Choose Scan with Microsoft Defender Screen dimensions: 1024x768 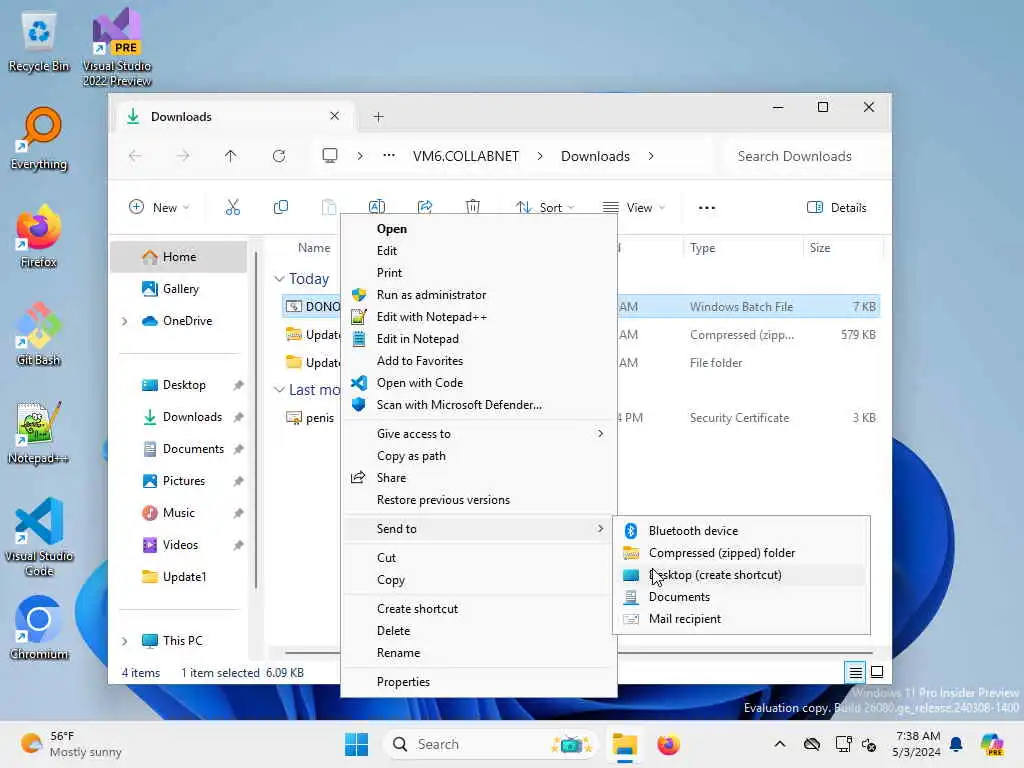click(x=479, y=405)
